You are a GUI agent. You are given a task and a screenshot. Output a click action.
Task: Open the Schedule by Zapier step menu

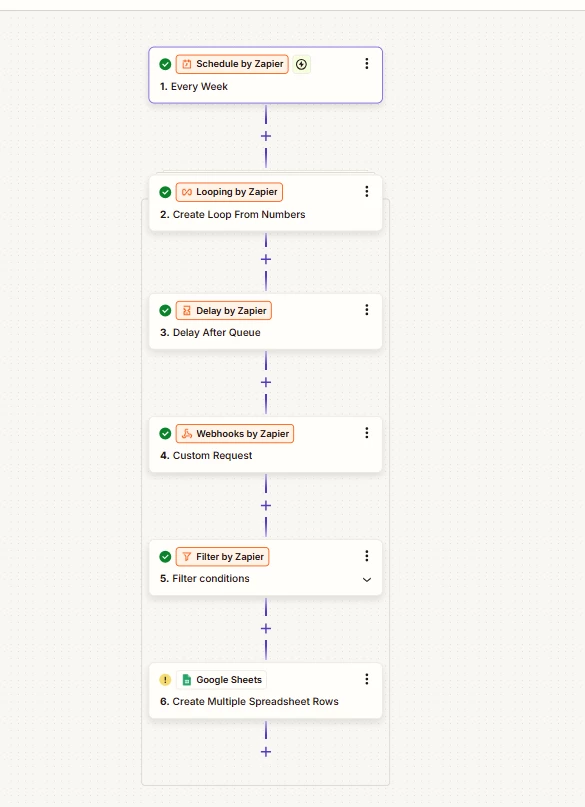tap(366, 63)
